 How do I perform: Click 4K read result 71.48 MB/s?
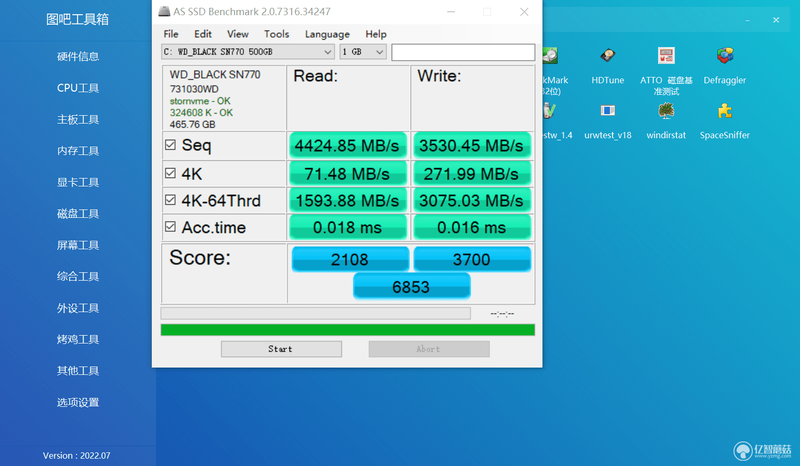(347, 174)
